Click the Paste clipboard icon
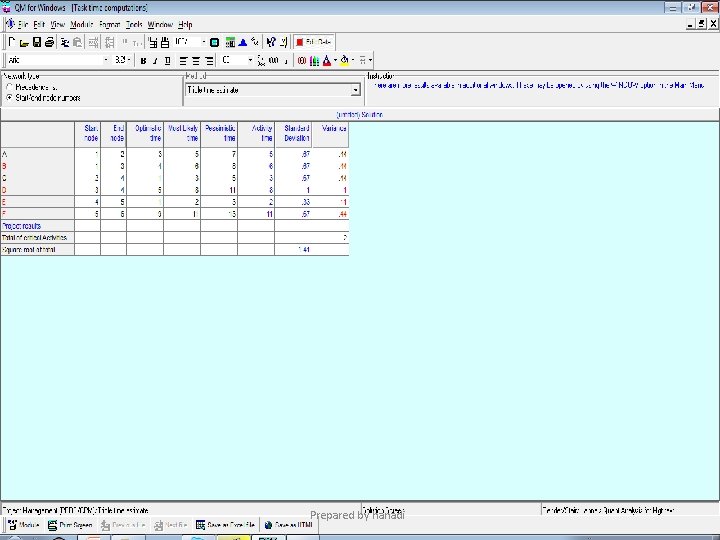720x540 pixels. 78,42
